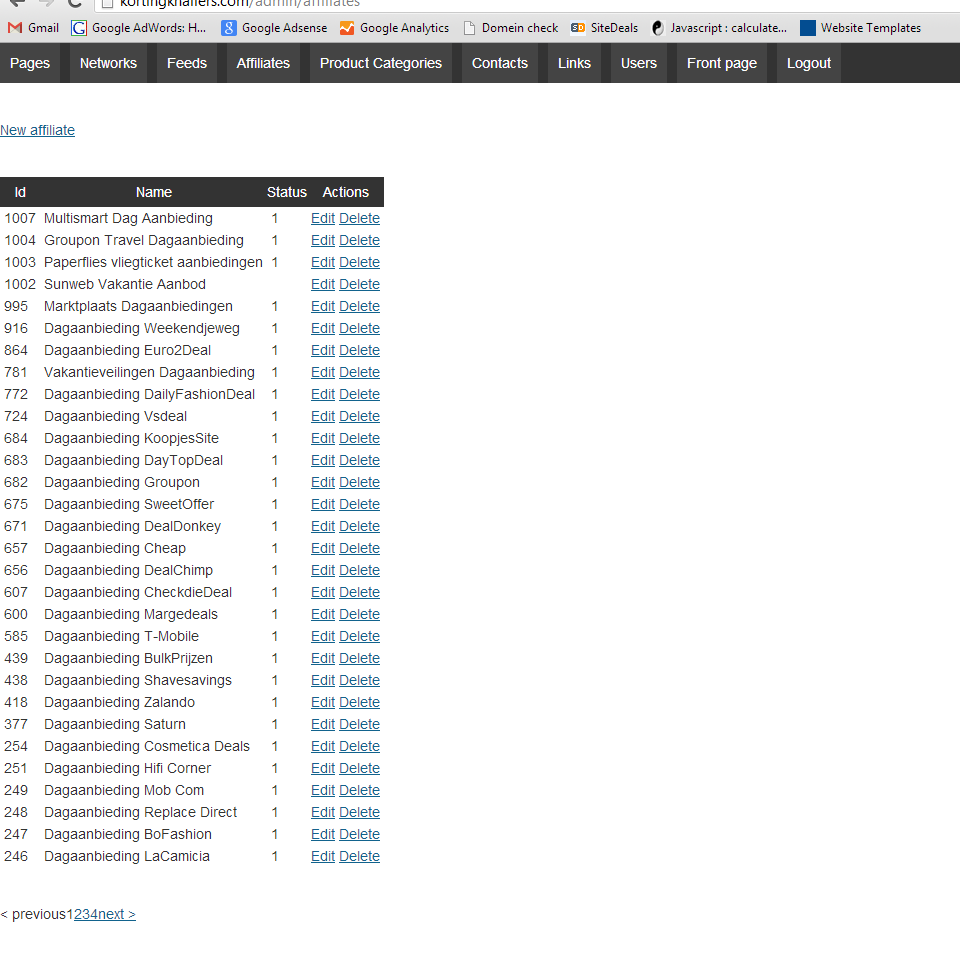
Task: Open Website Templates bookmark
Action: [x=860, y=28]
